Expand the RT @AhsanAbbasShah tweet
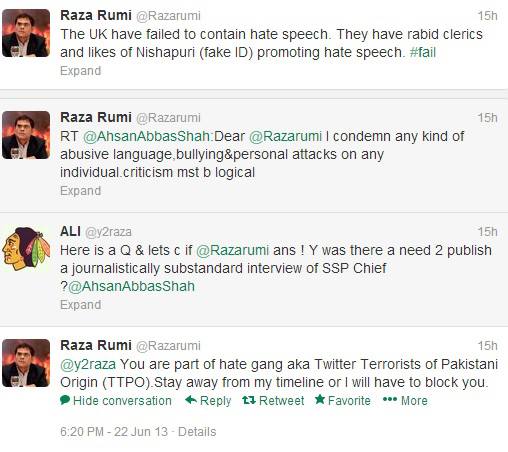The image size is (508, 452). [x=80, y=191]
